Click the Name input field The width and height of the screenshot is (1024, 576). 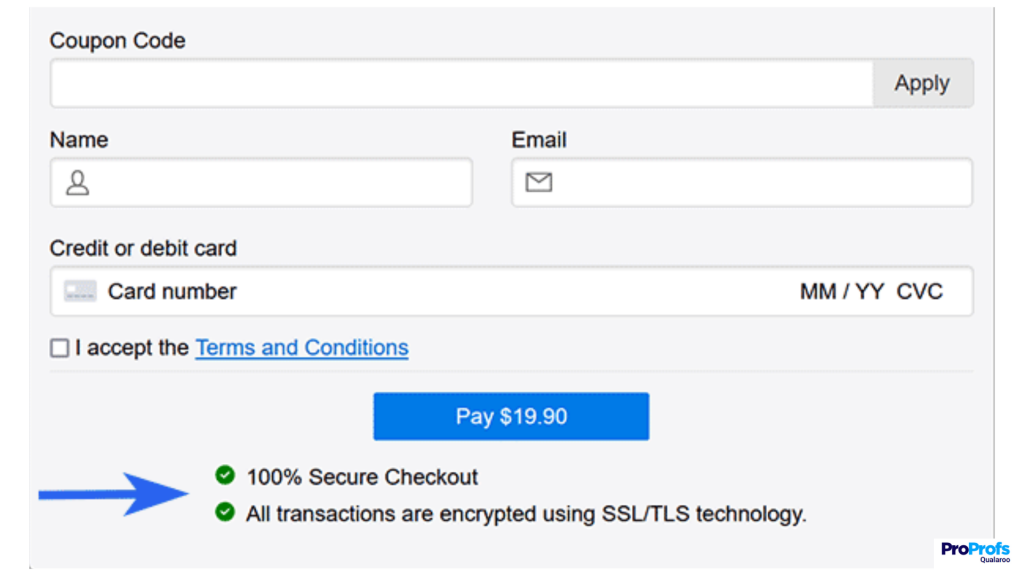tap(260, 181)
